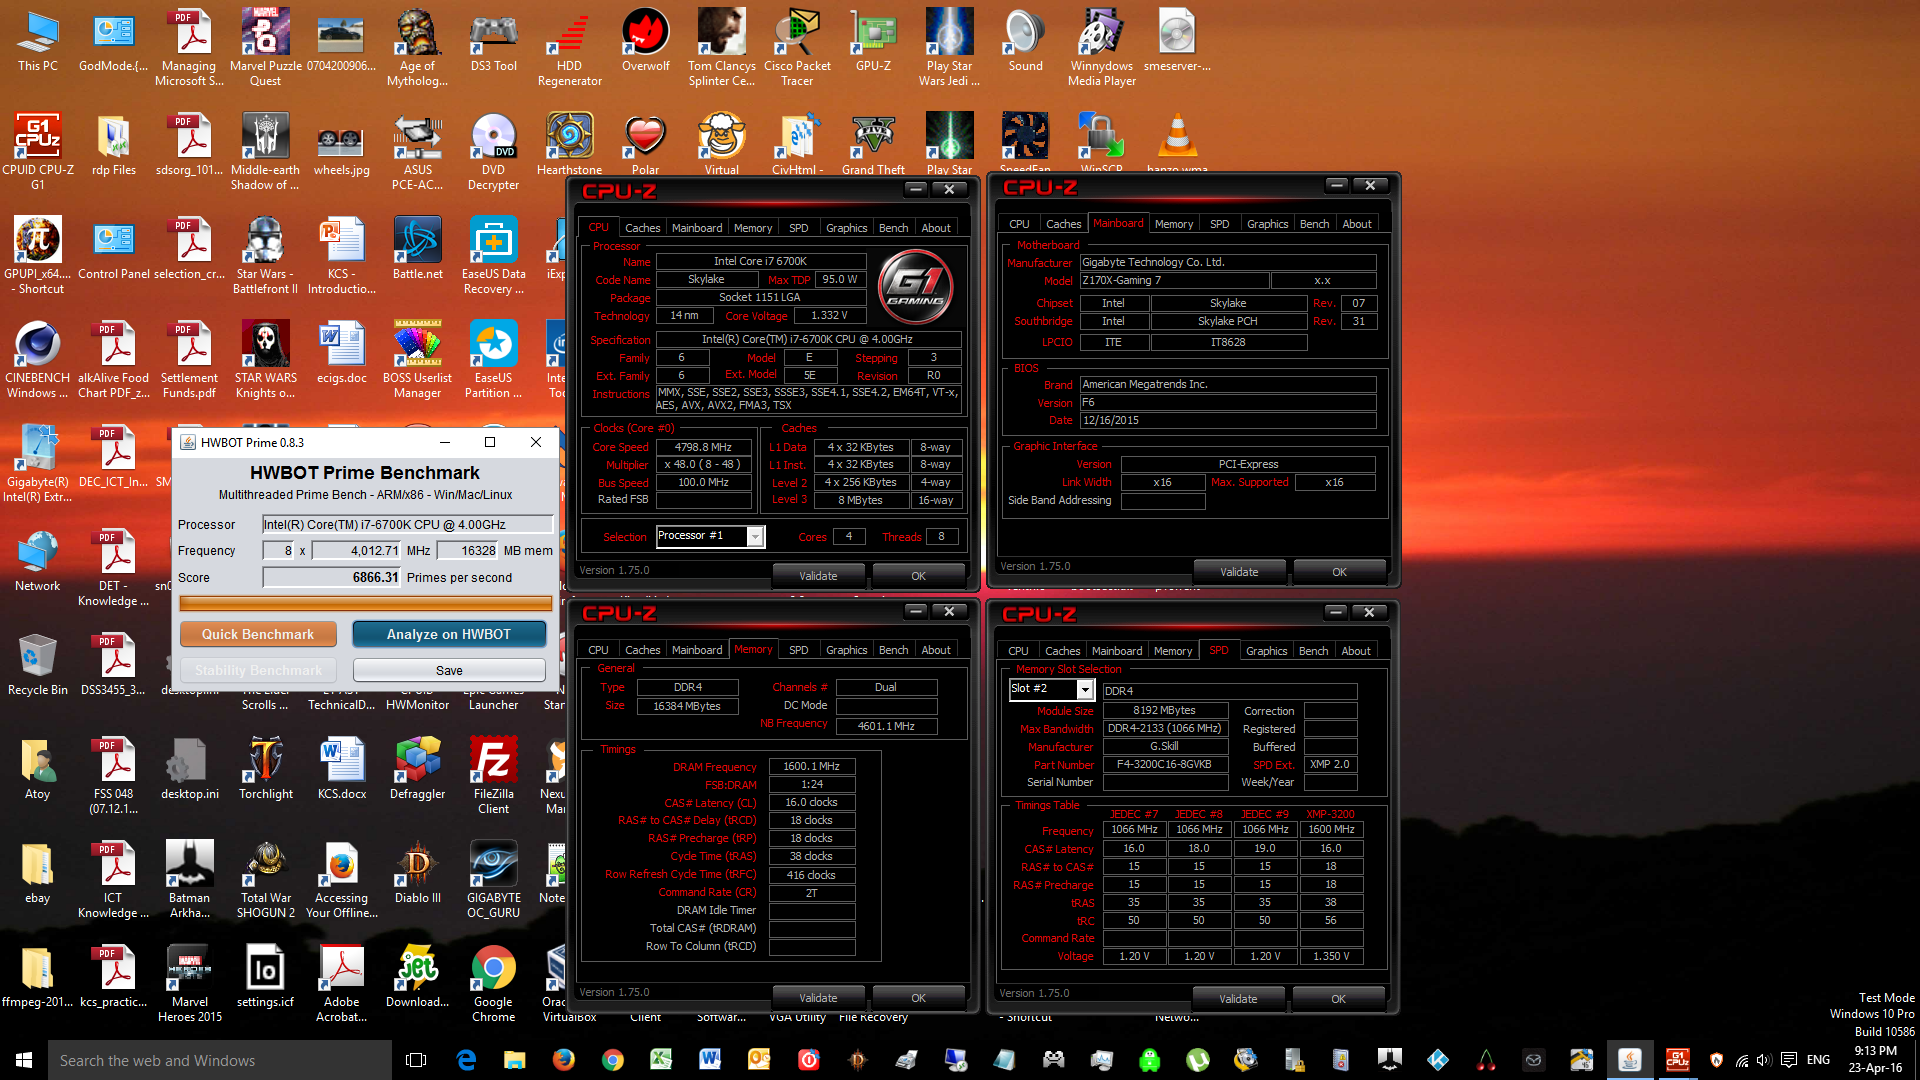Open Diablo III desktop icon
Screen dimensions: 1920x1080
tap(417, 873)
